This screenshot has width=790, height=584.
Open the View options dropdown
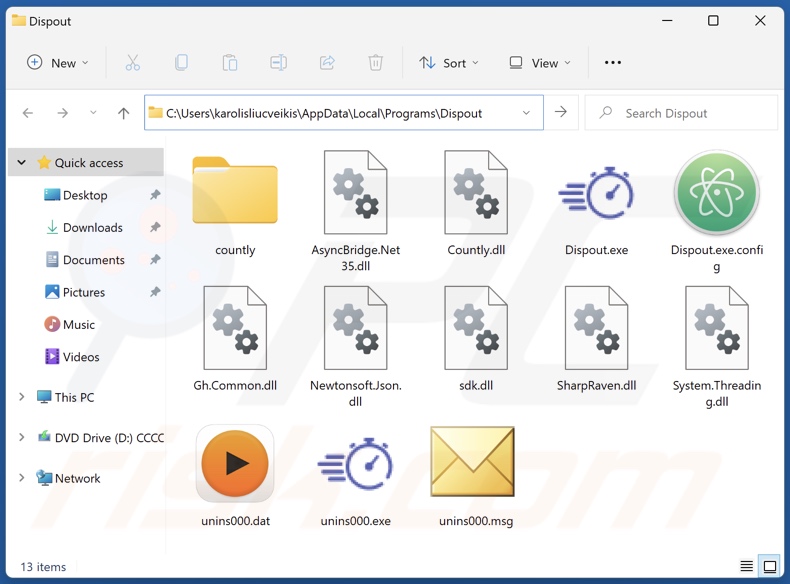pyautogui.click(x=540, y=63)
